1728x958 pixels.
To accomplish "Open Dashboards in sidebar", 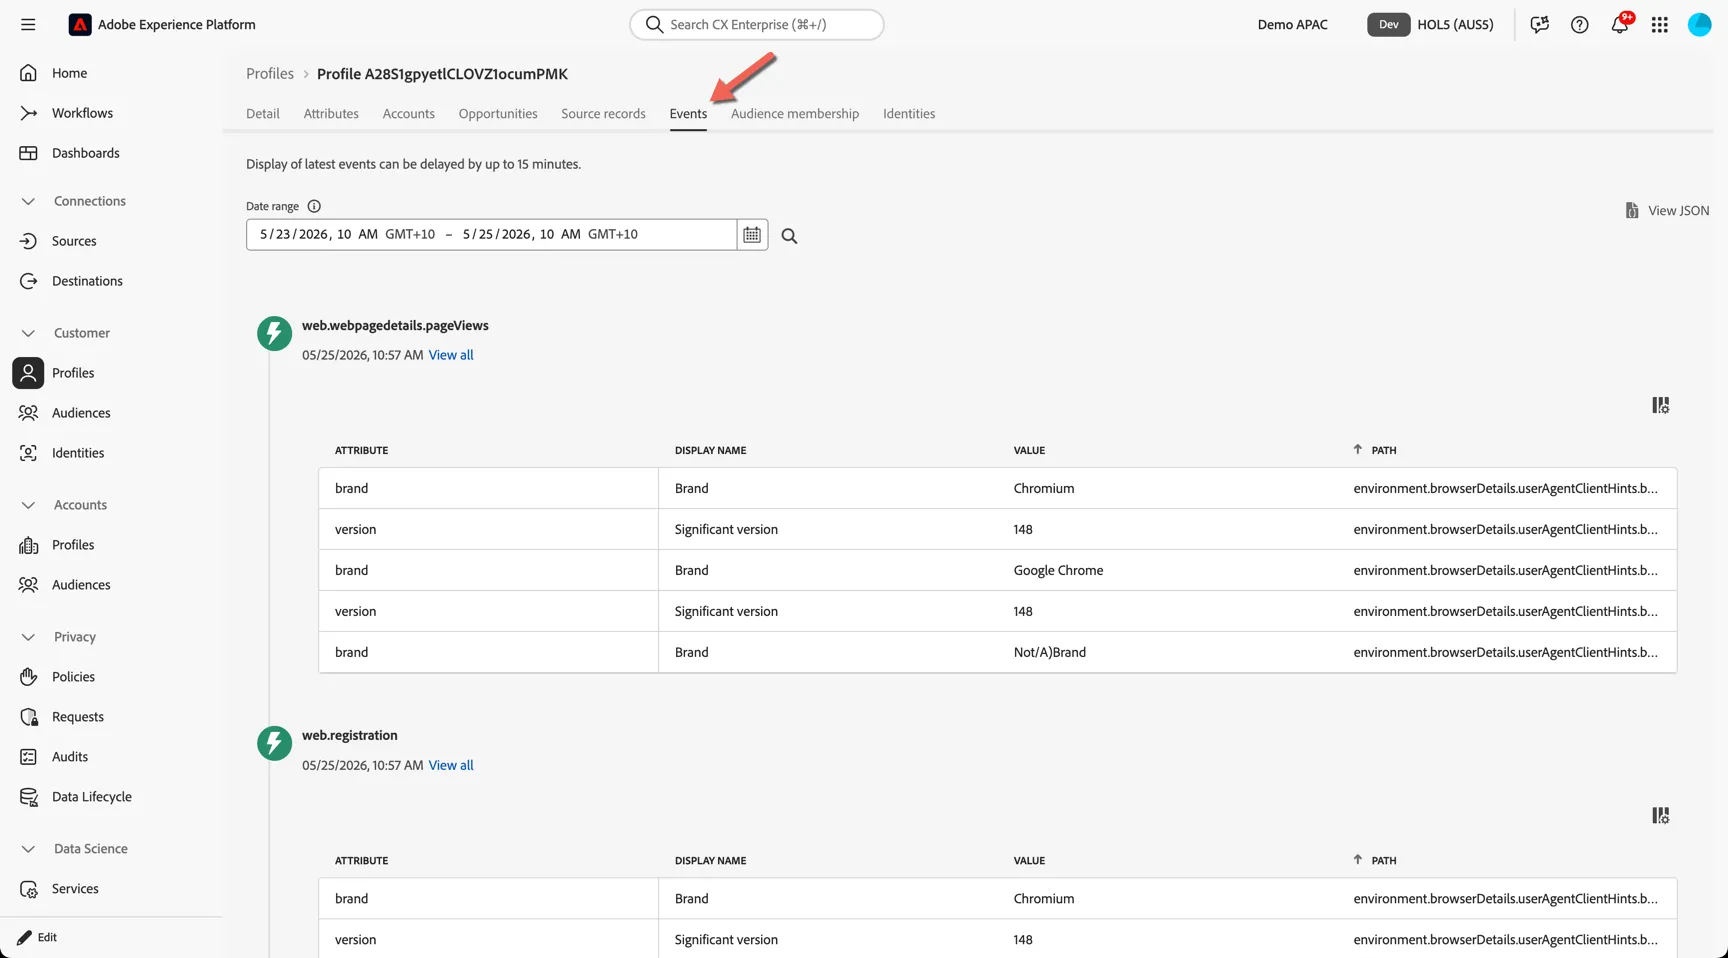I will [x=85, y=153].
